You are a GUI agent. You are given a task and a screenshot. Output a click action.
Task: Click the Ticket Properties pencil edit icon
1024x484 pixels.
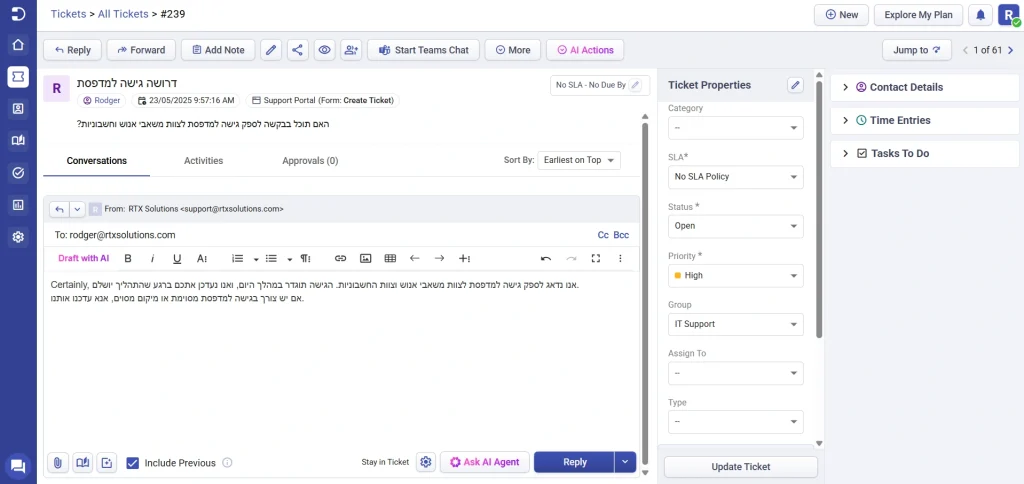(795, 85)
